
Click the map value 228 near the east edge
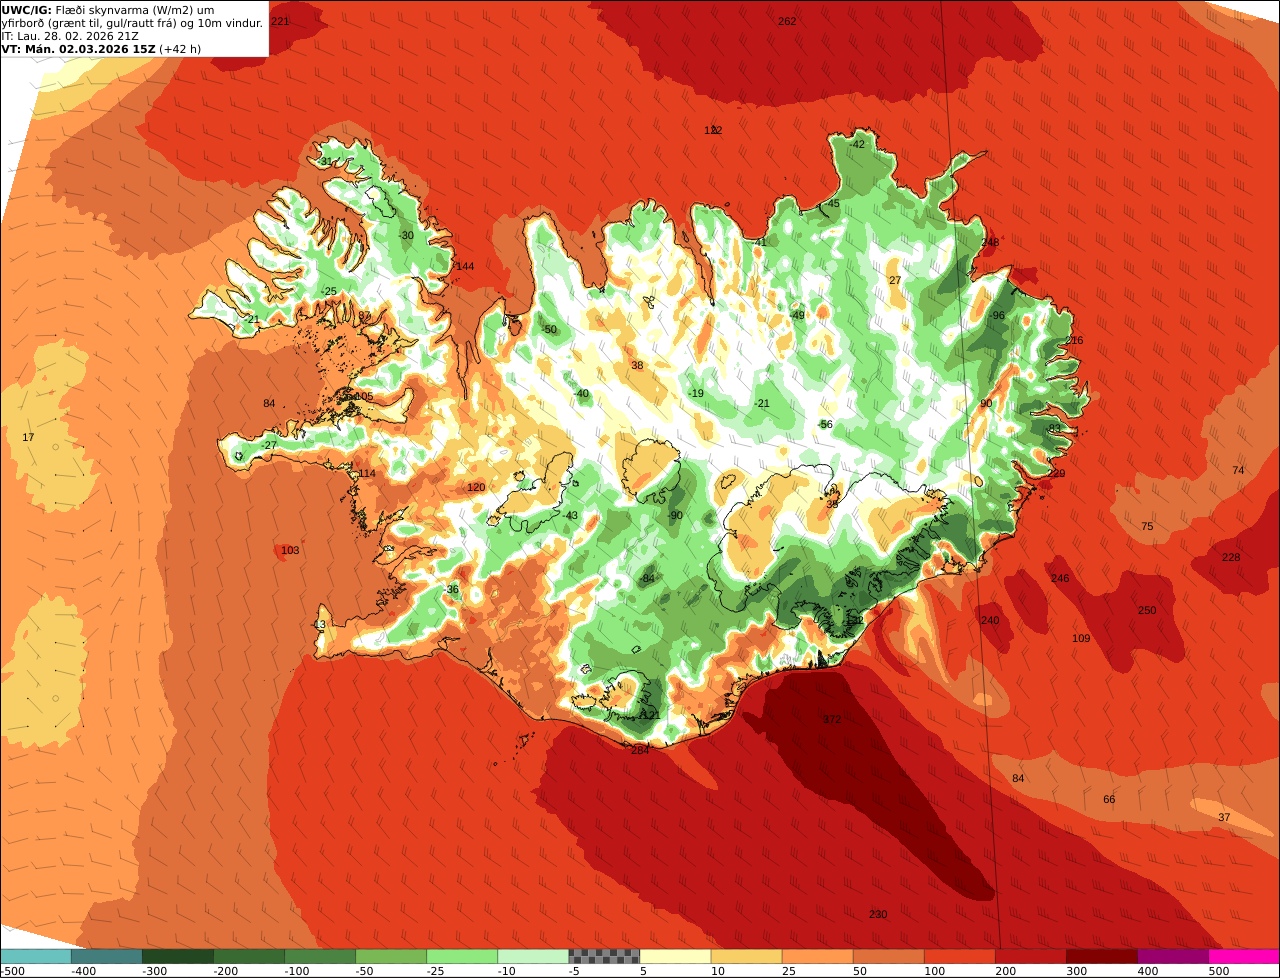[1231, 557]
